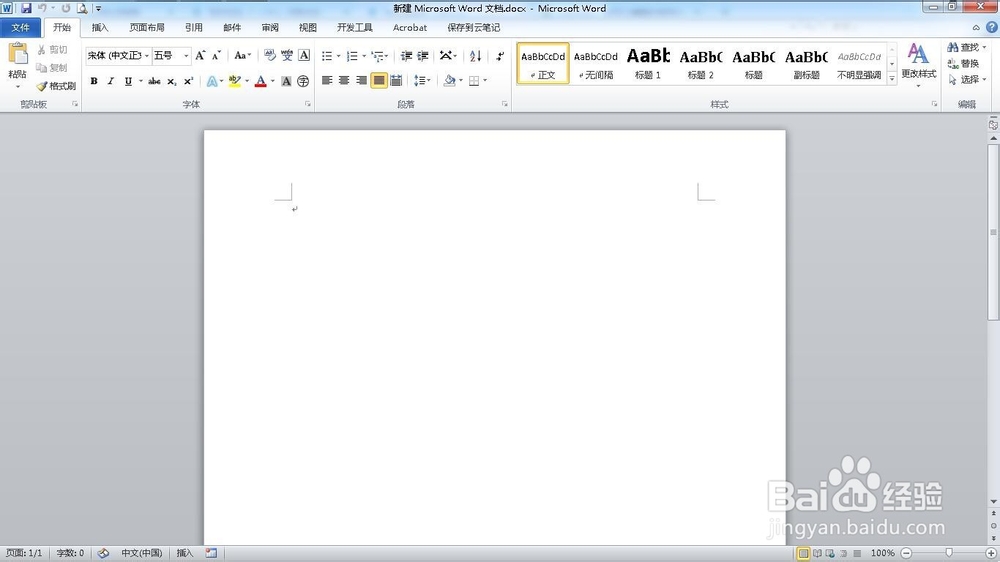Click the Increase Indent icon
1000x562 pixels.
click(x=423, y=56)
